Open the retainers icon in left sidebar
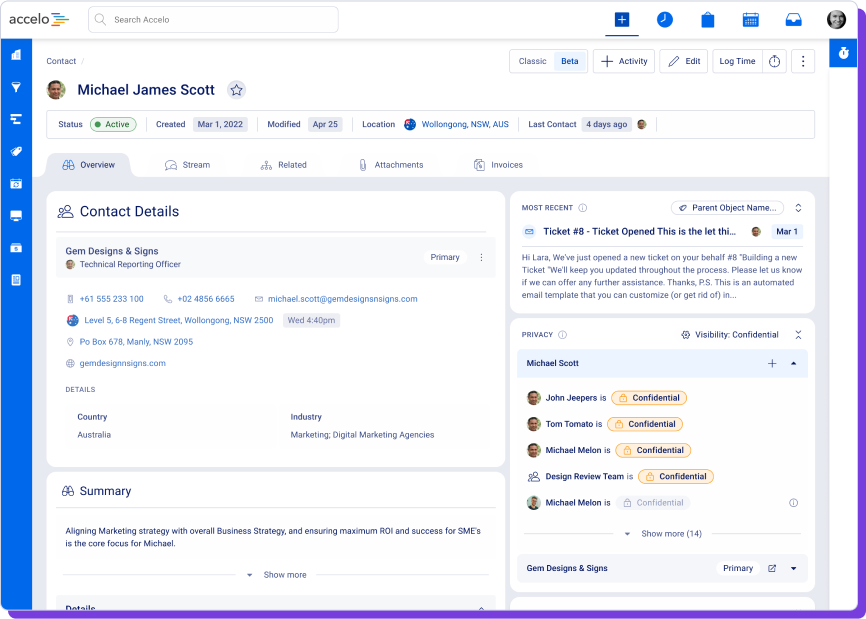This screenshot has height=619, width=866. [16, 183]
